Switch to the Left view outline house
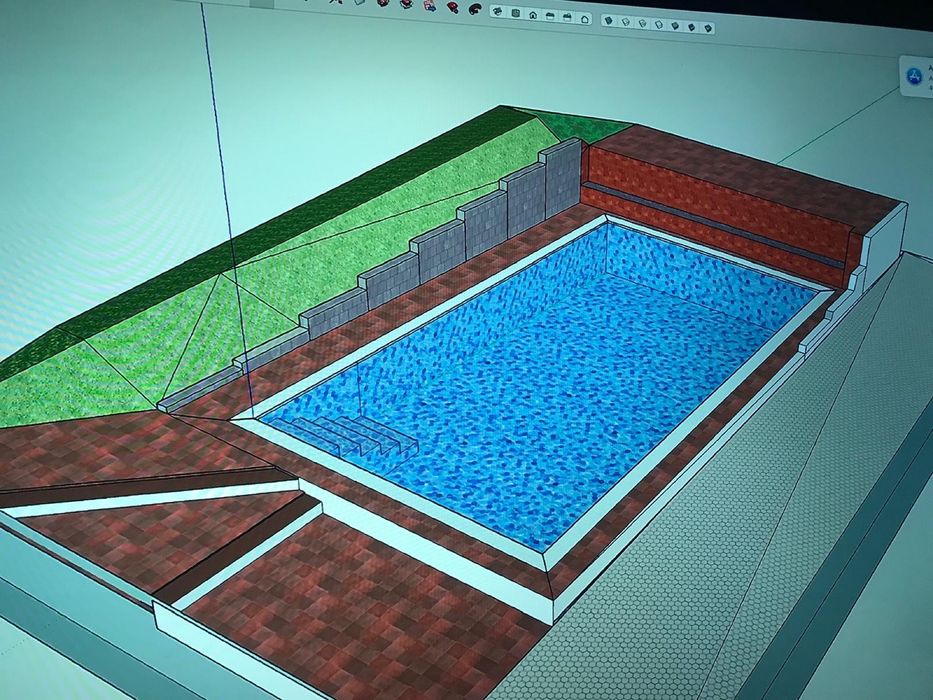The height and width of the screenshot is (700, 933). pos(585,19)
